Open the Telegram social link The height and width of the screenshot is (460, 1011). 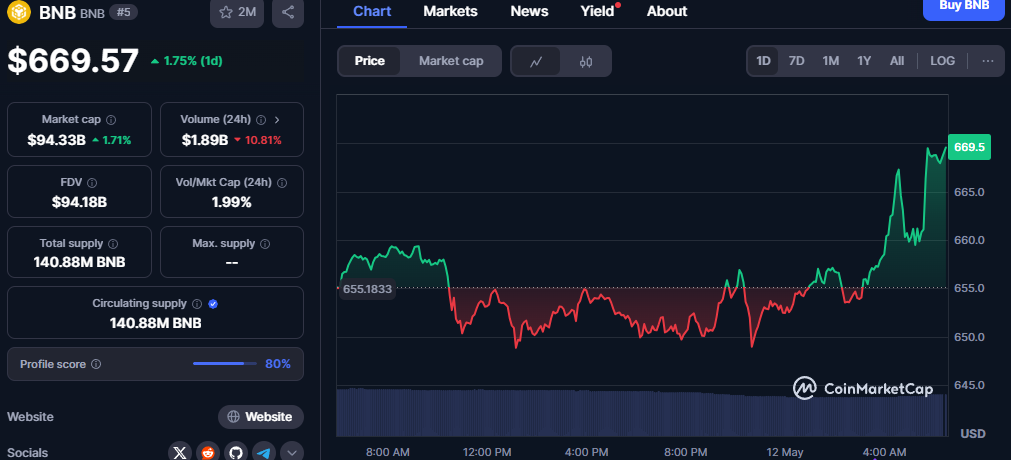click(264, 452)
